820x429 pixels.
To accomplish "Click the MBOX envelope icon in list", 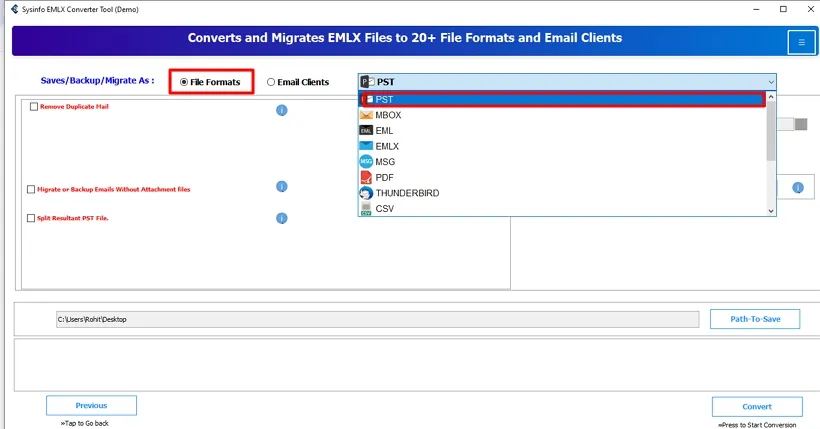I will [x=366, y=115].
